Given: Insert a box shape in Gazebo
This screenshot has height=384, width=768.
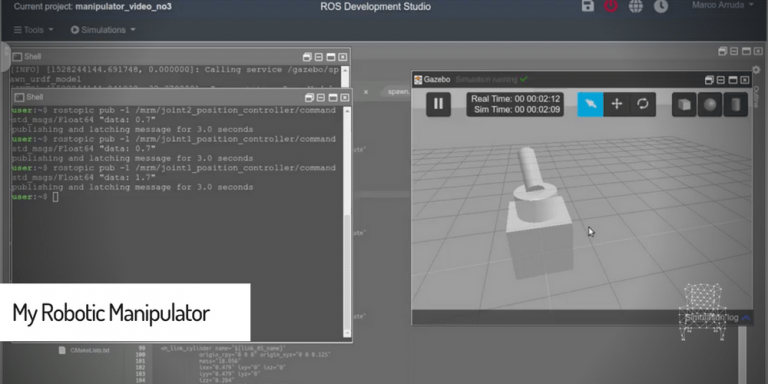Looking at the screenshot, I should (x=684, y=104).
